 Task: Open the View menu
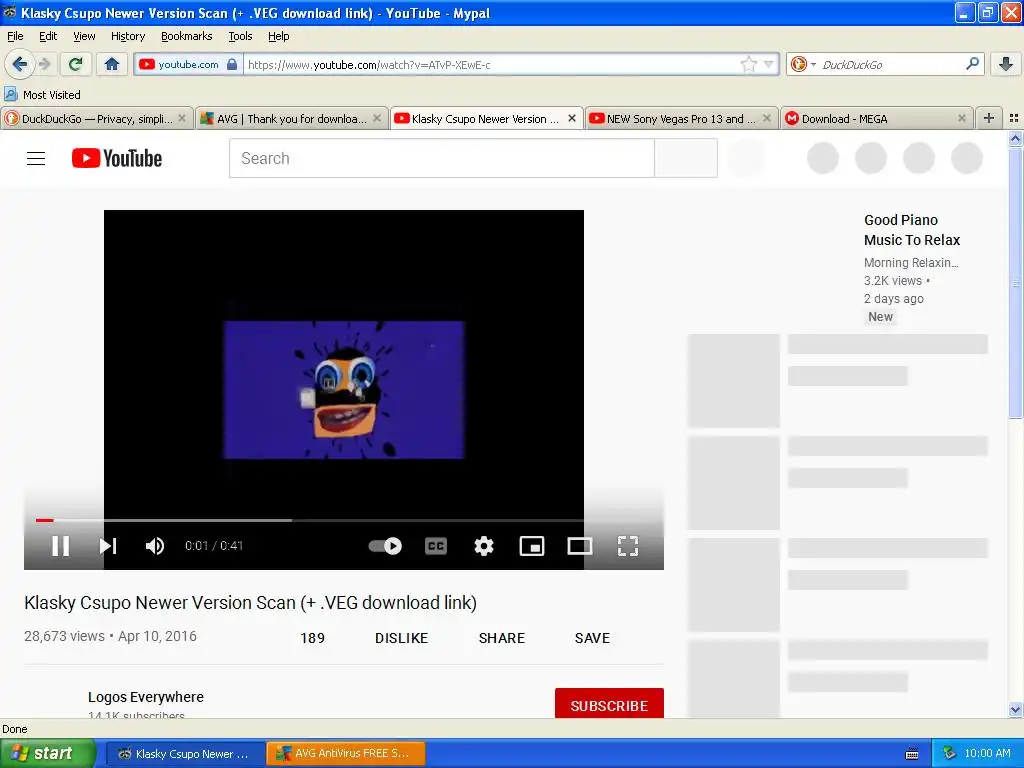84,36
